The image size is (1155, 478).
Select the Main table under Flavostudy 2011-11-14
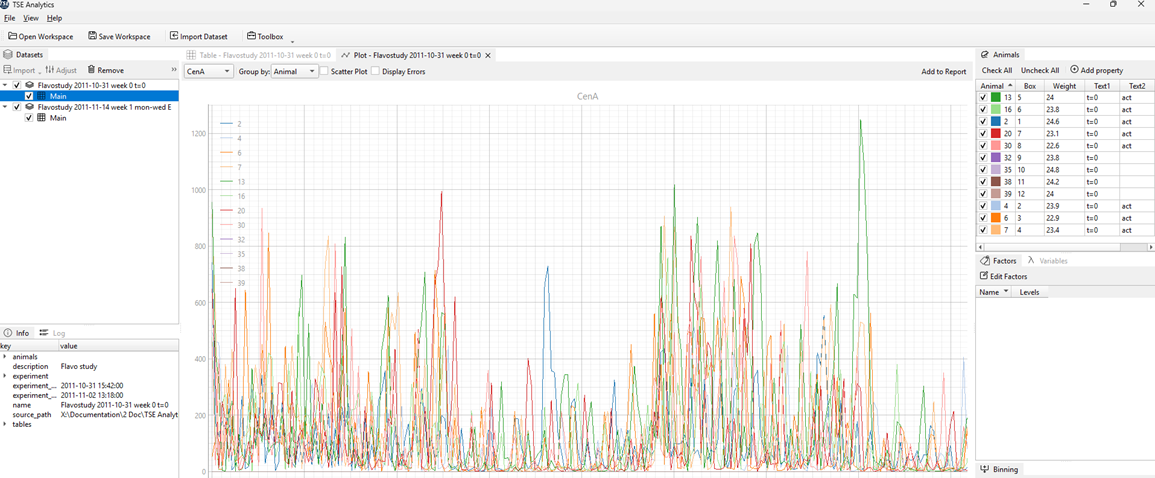point(57,118)
